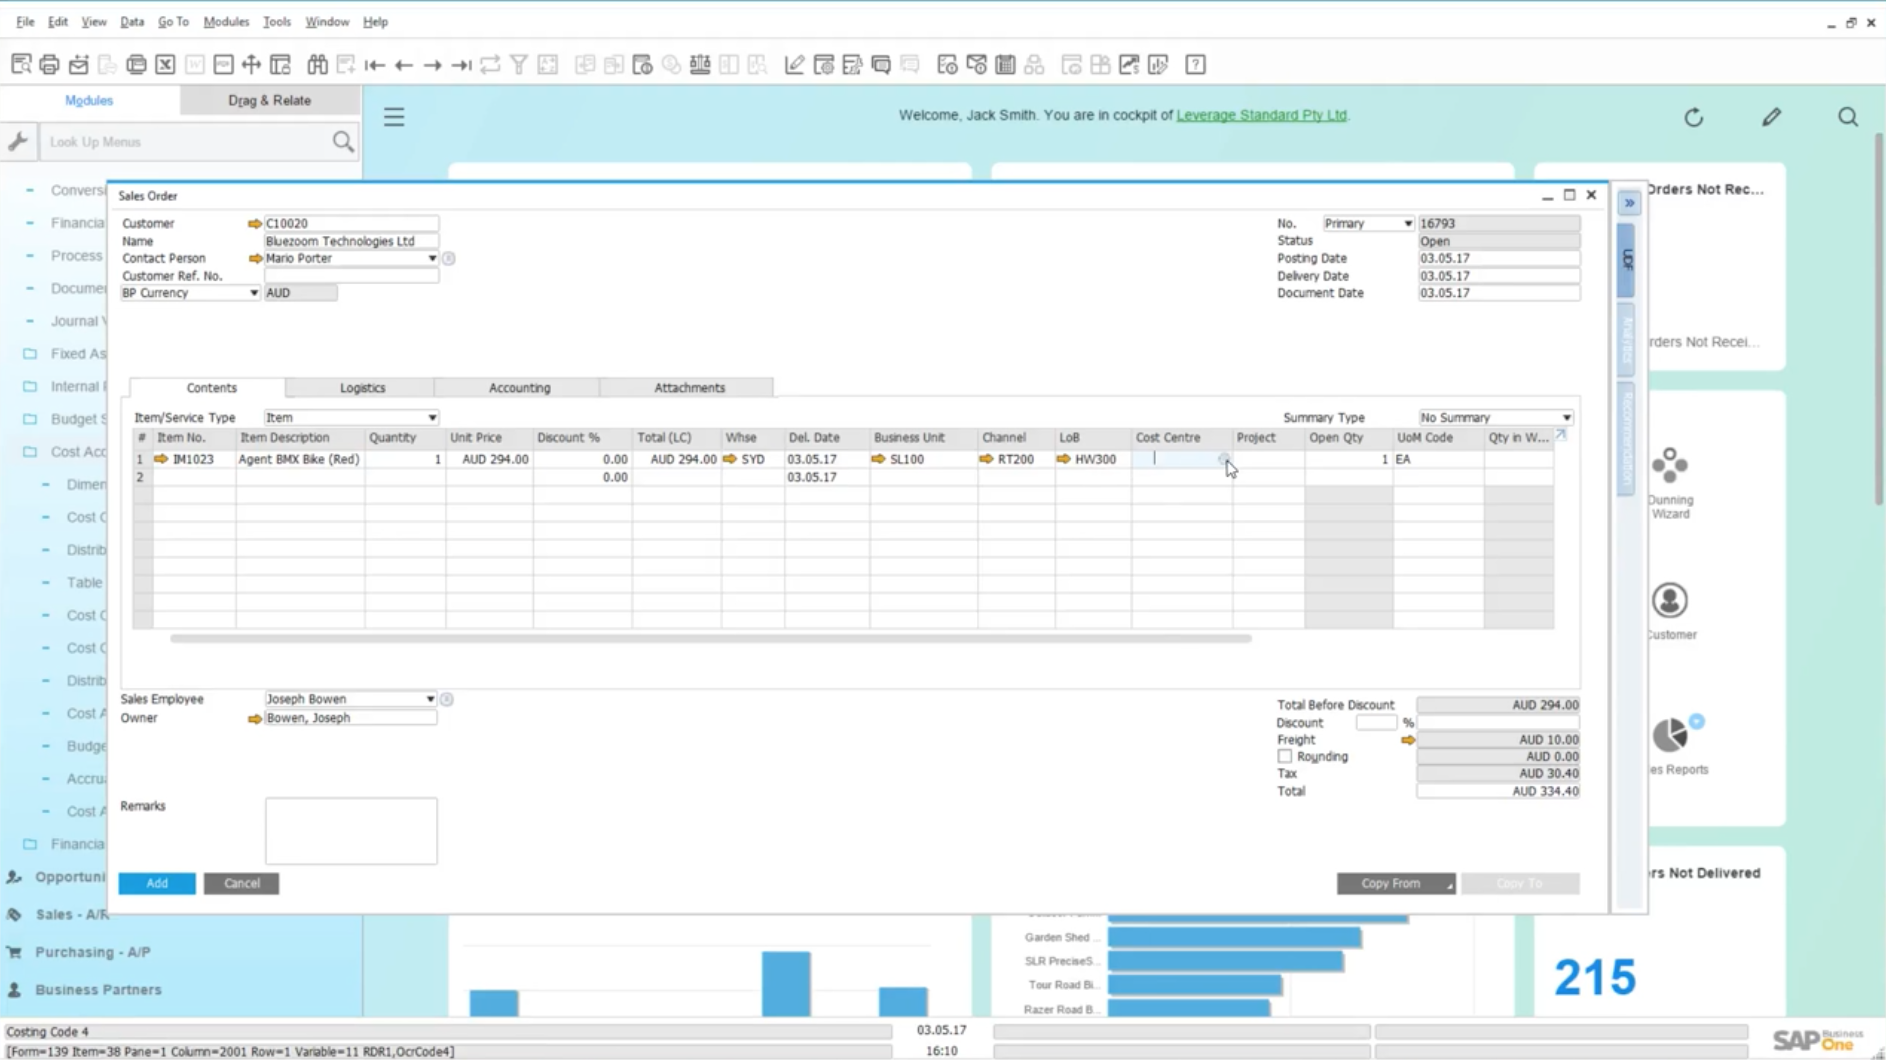Click the cockpit search magnifier icon
This screenshot has width=1886, height=1060.
coord(1848,117)
